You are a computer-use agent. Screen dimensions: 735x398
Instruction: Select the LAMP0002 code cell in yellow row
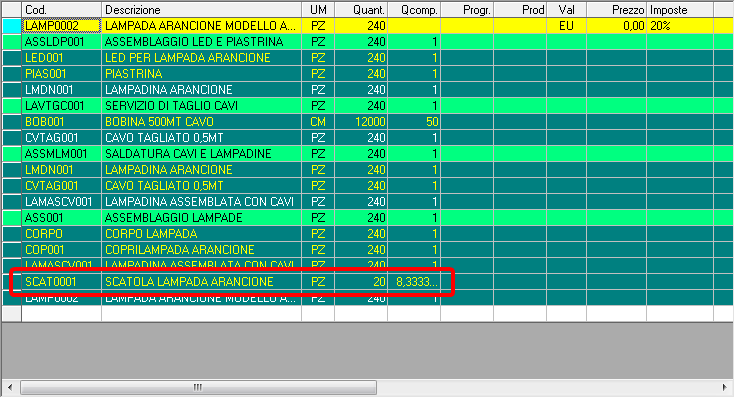point(61,26)
